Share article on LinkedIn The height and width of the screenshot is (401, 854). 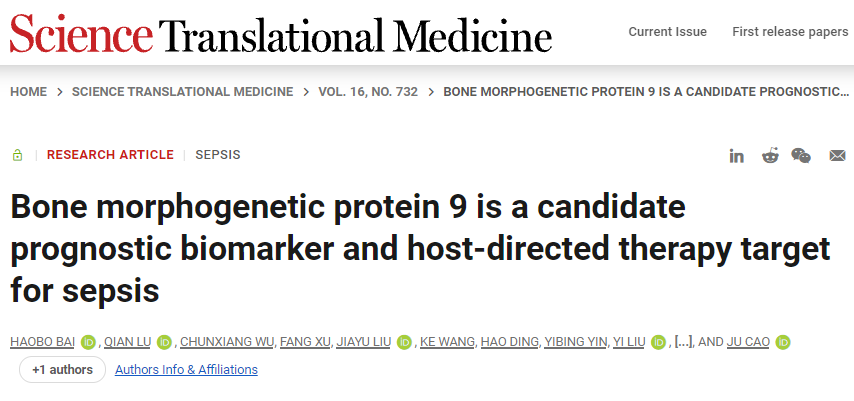point(737,156)
